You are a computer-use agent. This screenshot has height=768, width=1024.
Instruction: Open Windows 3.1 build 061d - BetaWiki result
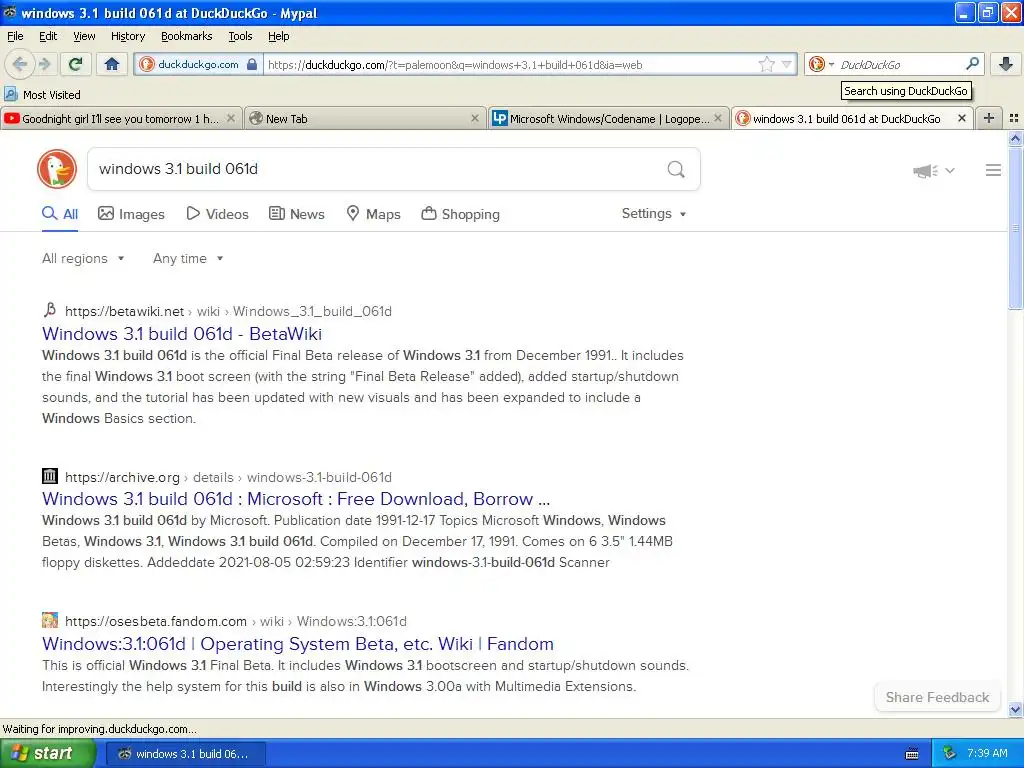tap(182, 334)
